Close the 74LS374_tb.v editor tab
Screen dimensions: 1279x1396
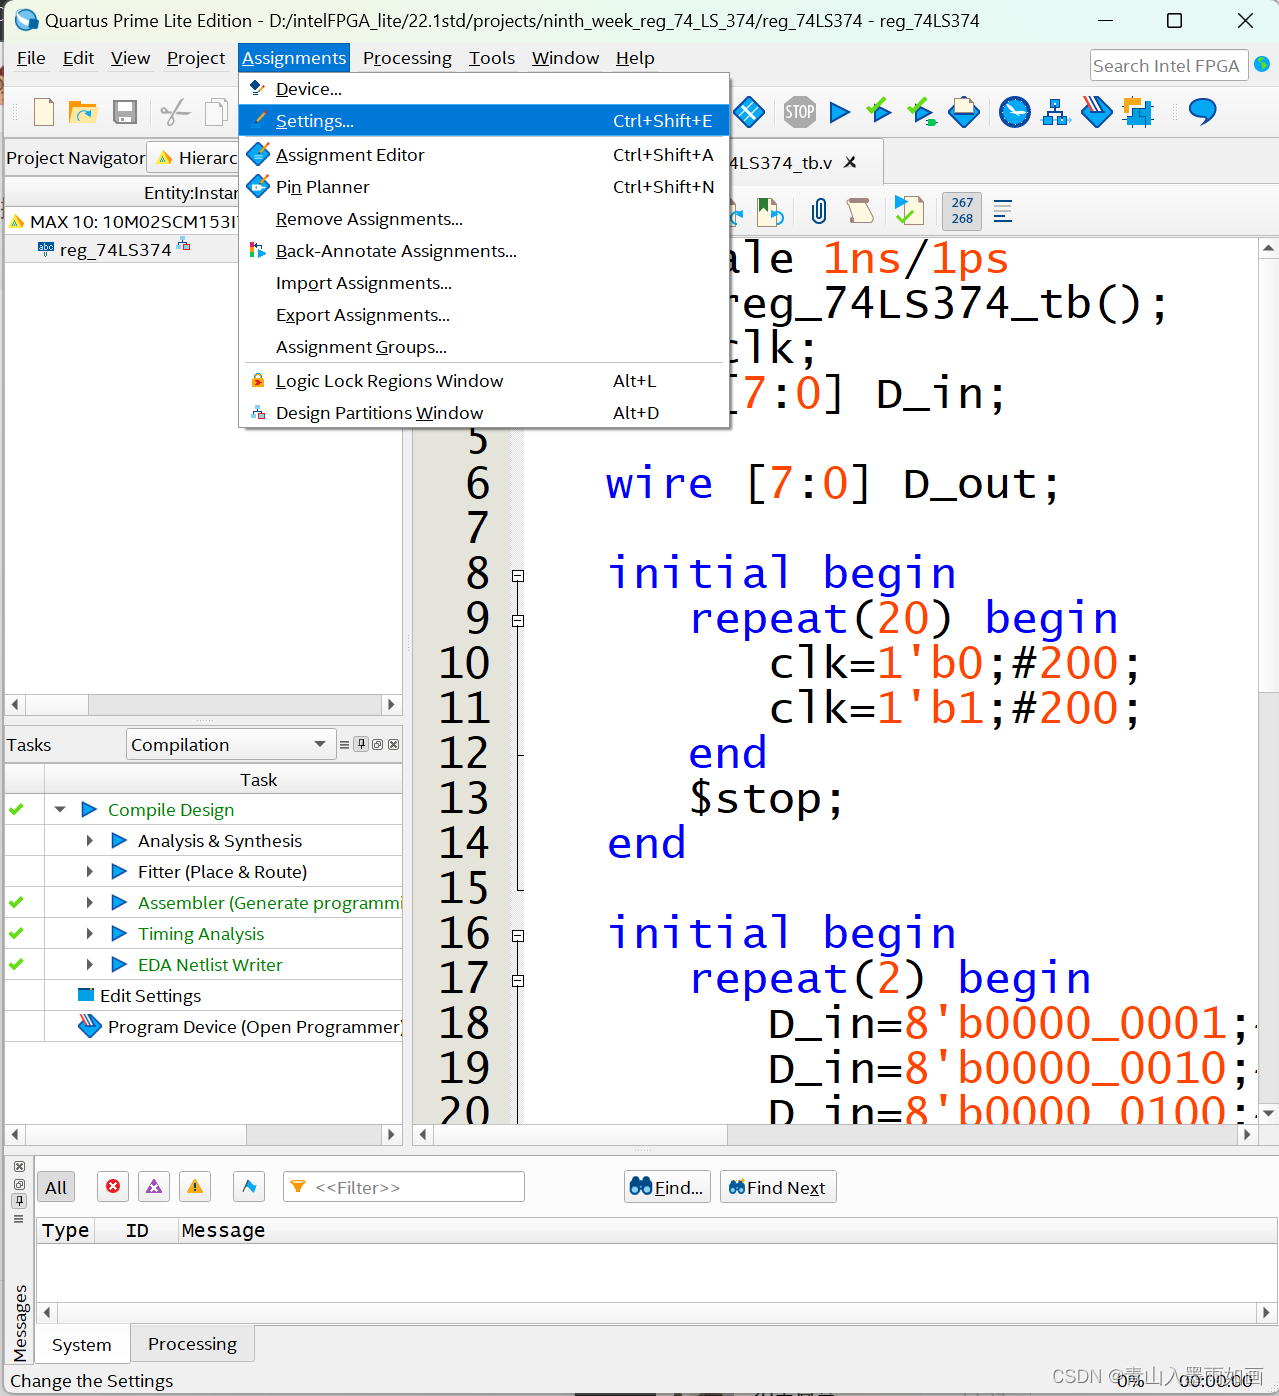[x=850, y=162]
